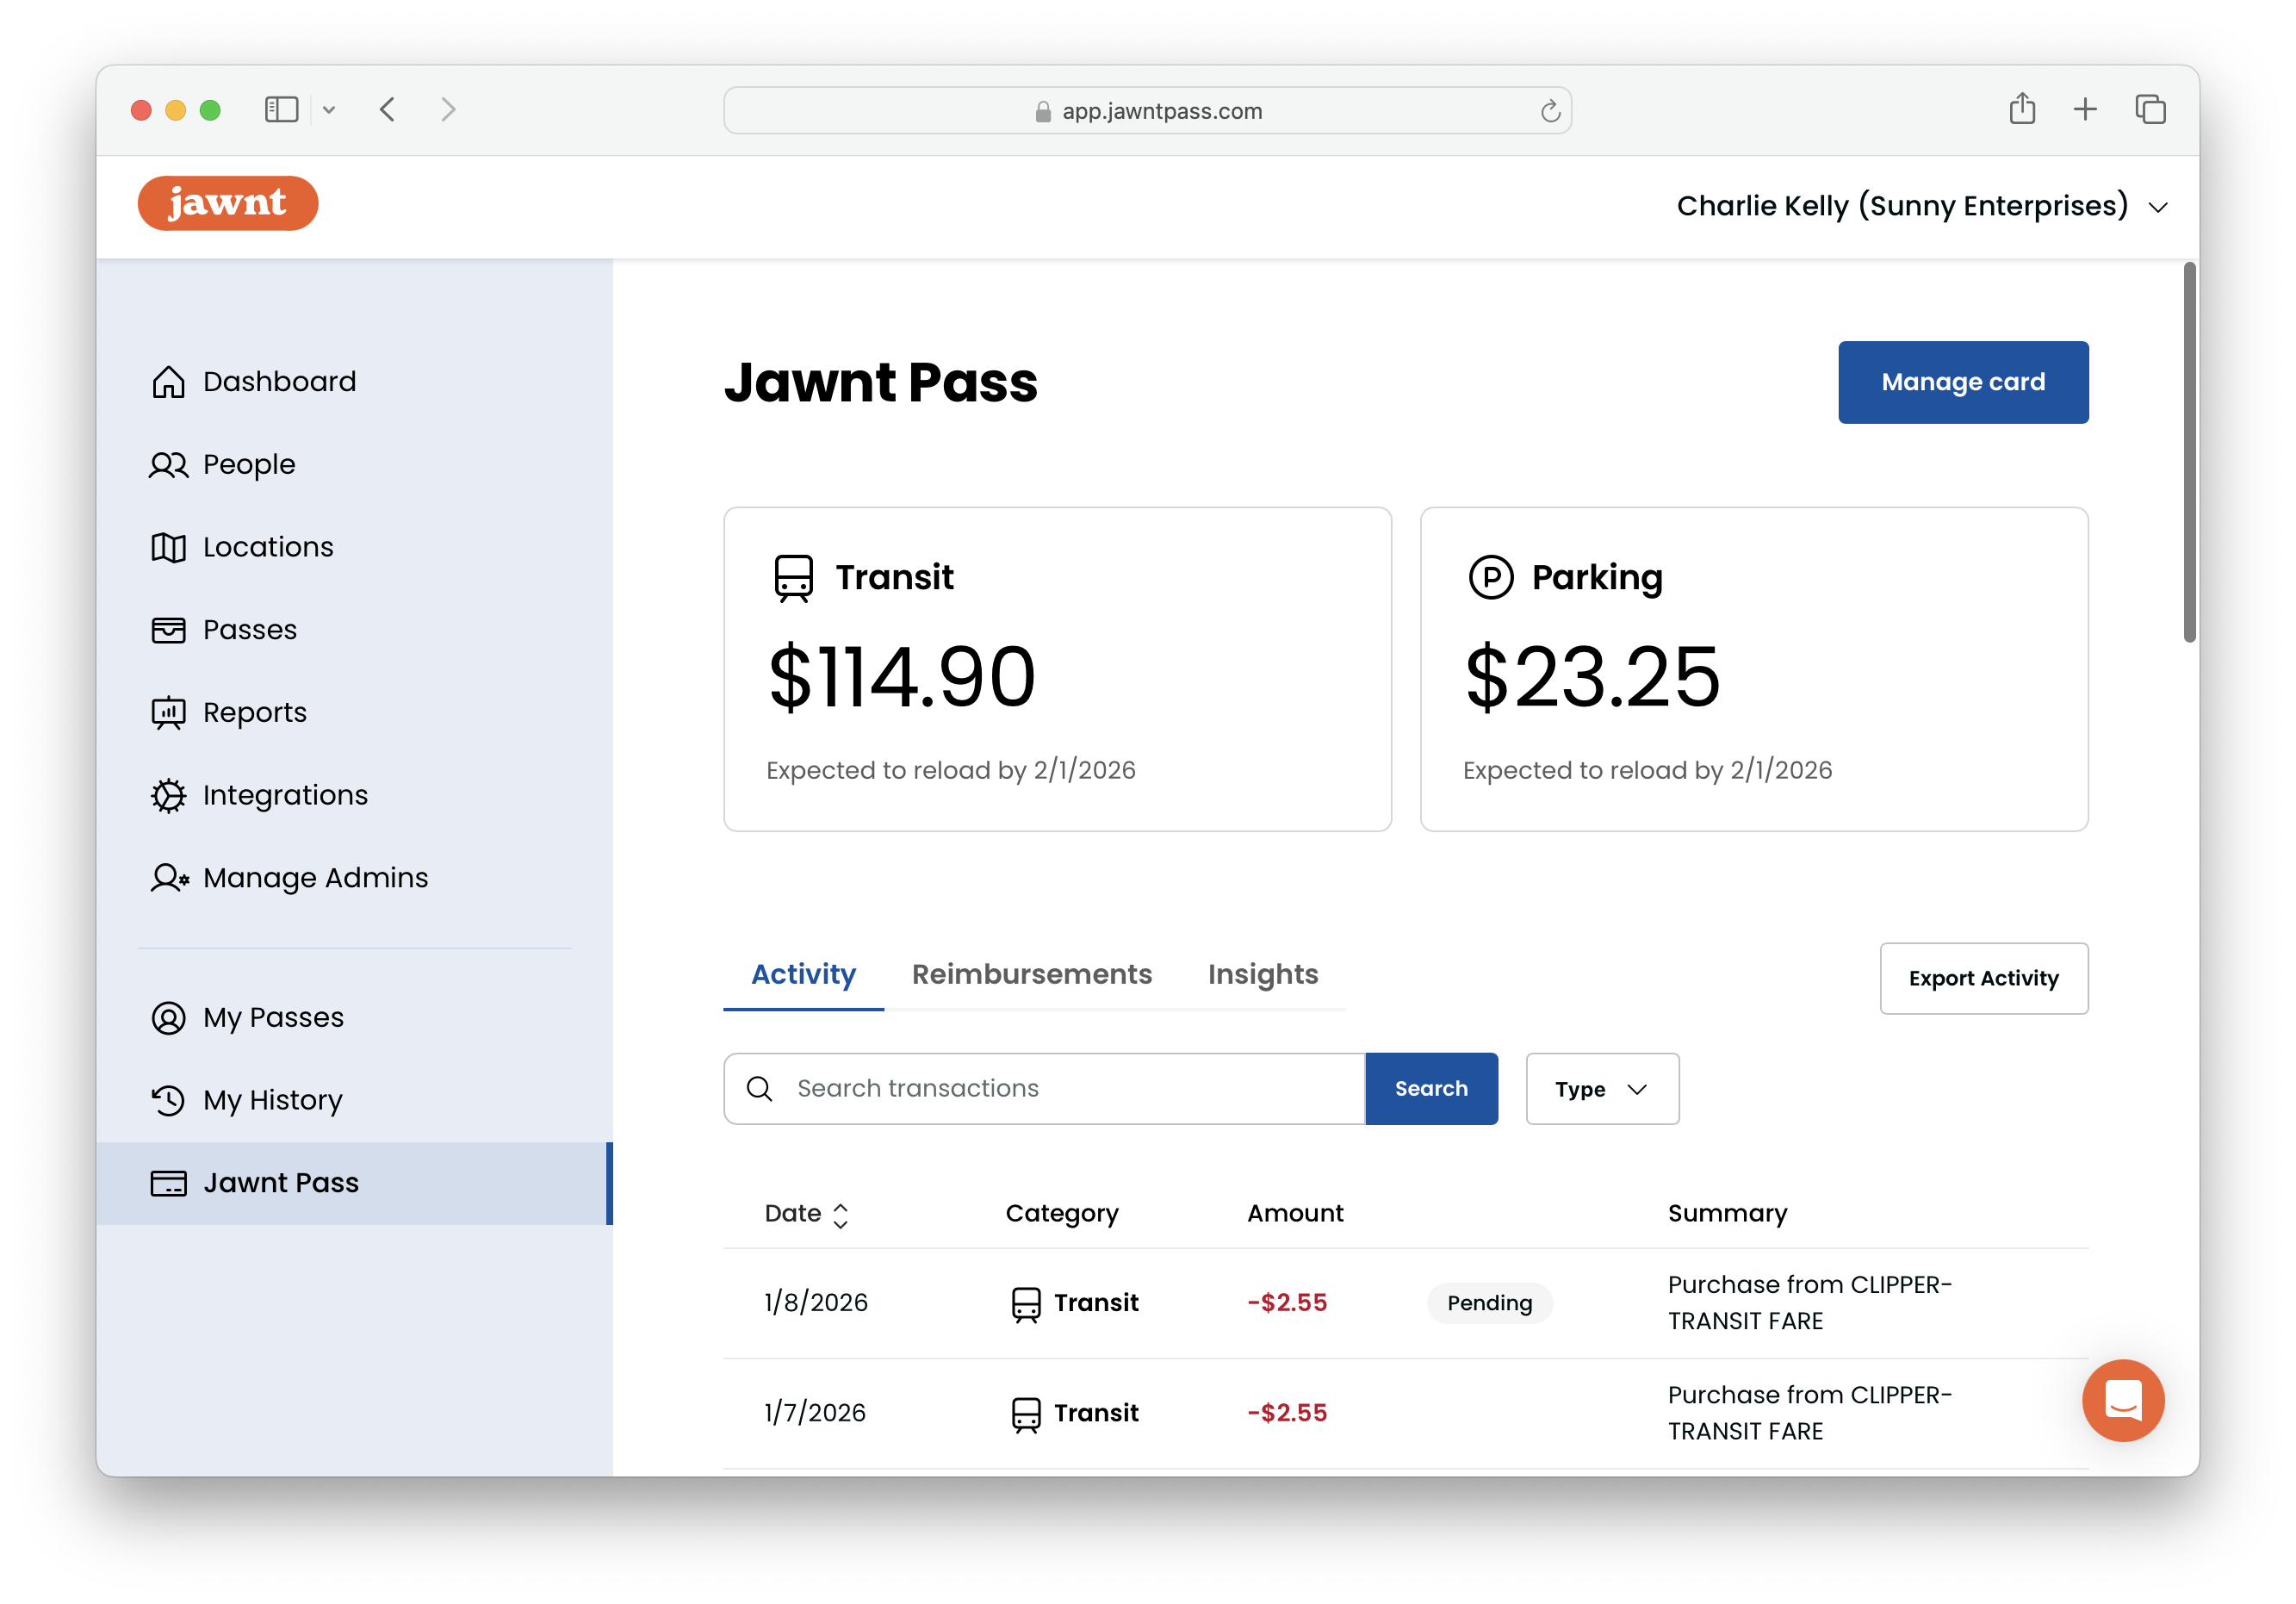The width and height of the screenshot is (2296, 1604).
Task: Expand browser sidebar options chevron
Action: (x=329, y=110)
